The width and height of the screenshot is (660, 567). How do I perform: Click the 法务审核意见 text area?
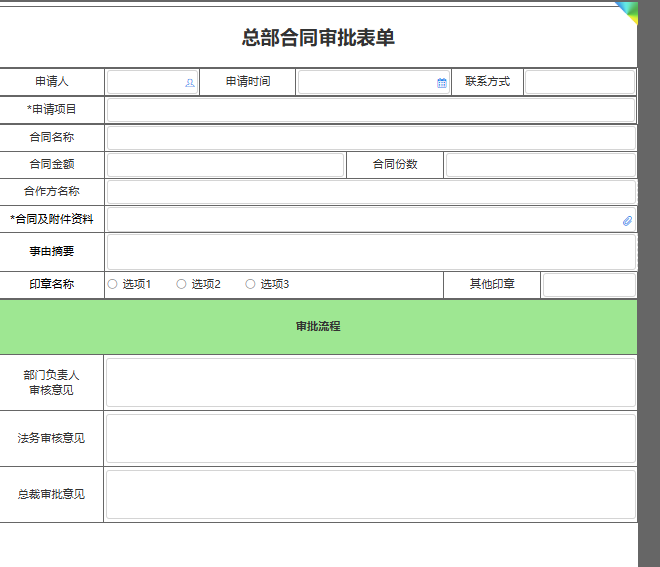click(x=371, y=439)
